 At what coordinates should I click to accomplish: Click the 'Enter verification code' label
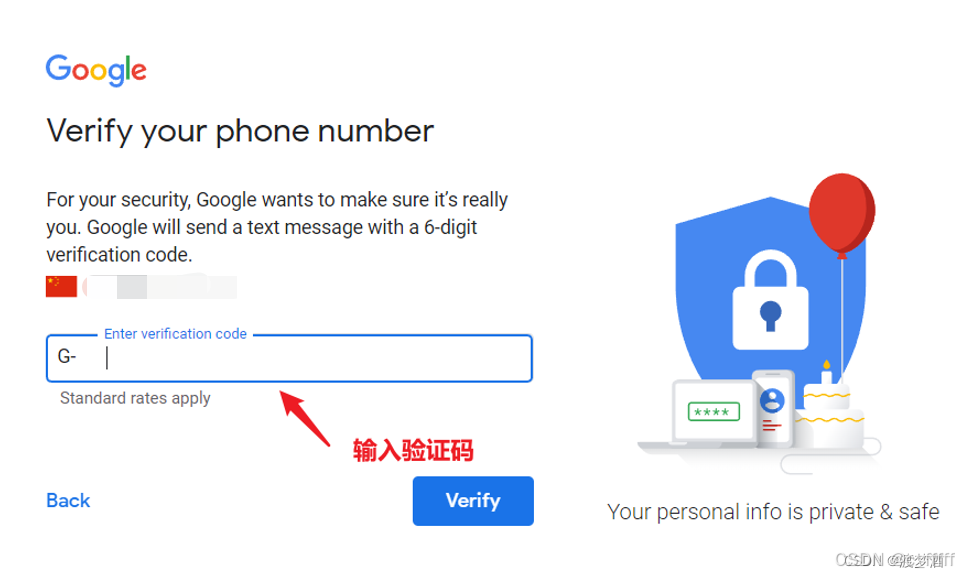point(175,333)
